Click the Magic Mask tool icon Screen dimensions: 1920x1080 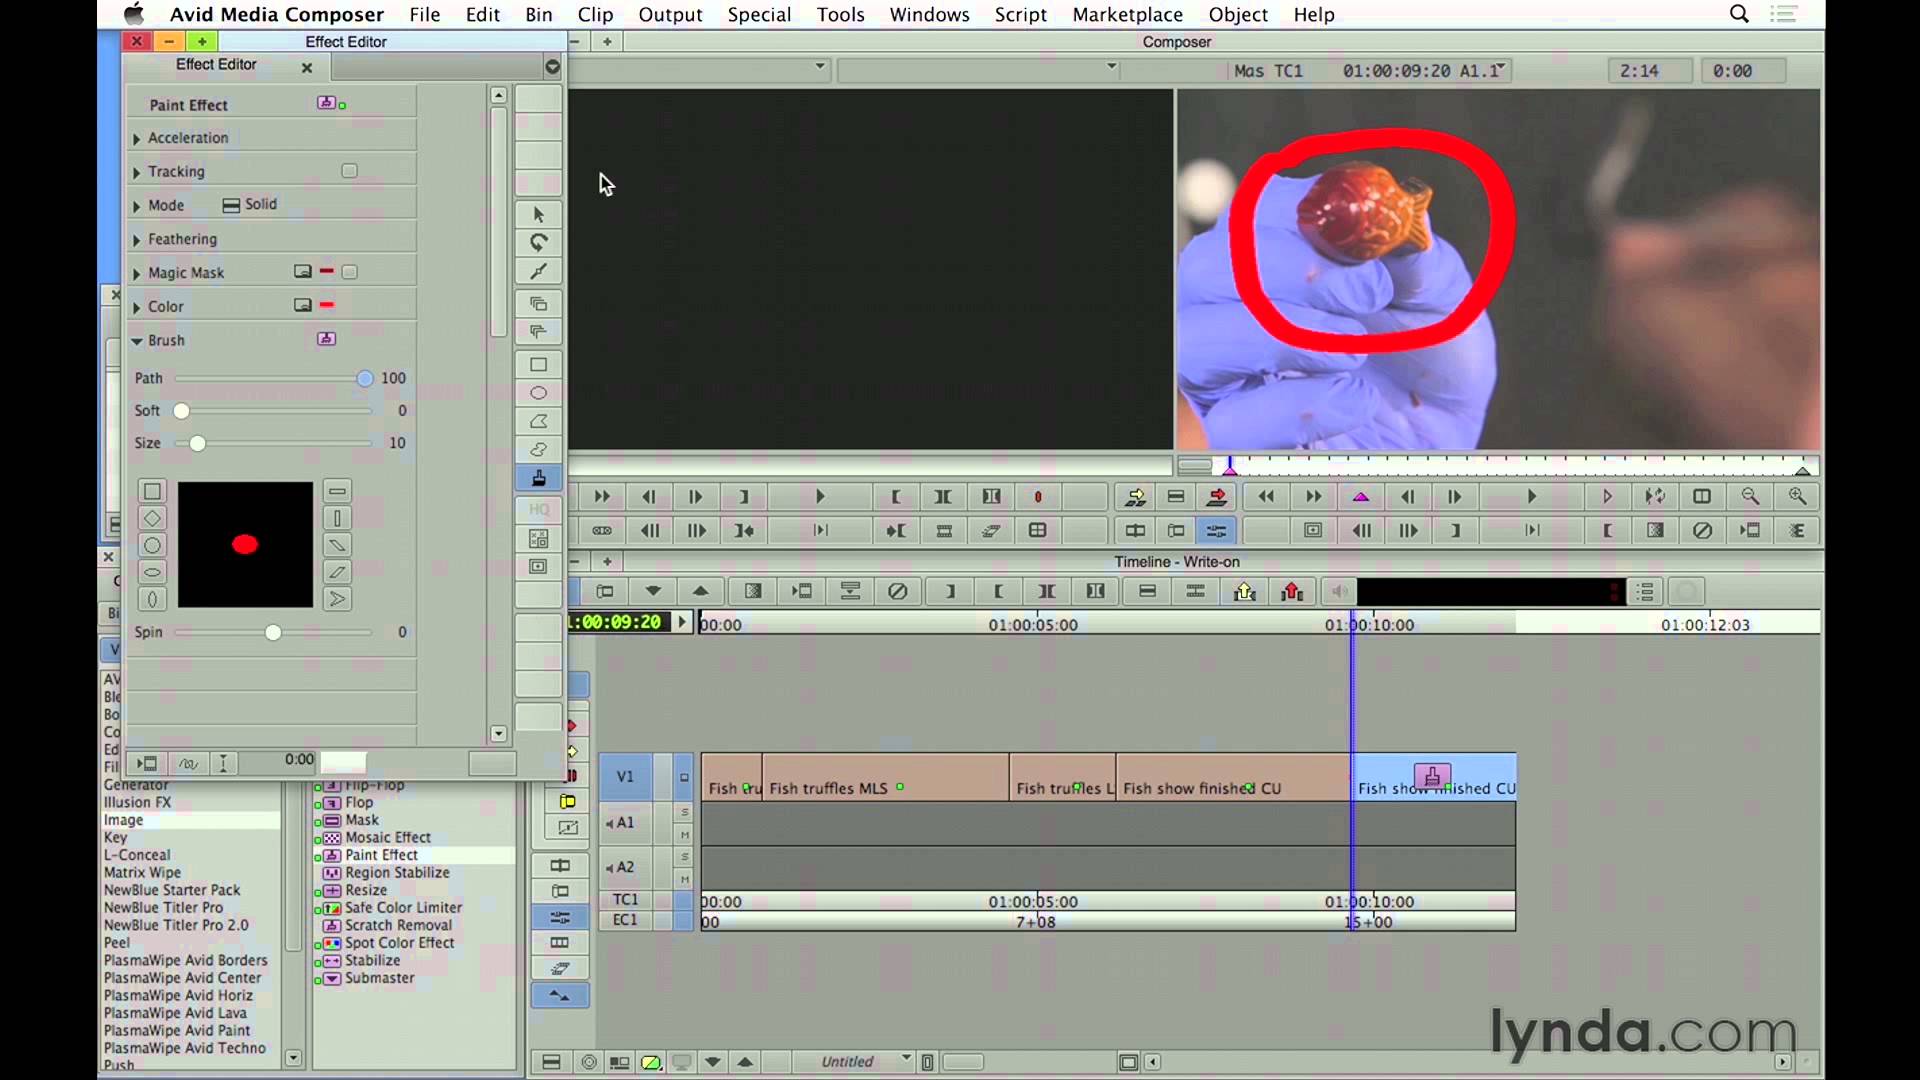302,272
